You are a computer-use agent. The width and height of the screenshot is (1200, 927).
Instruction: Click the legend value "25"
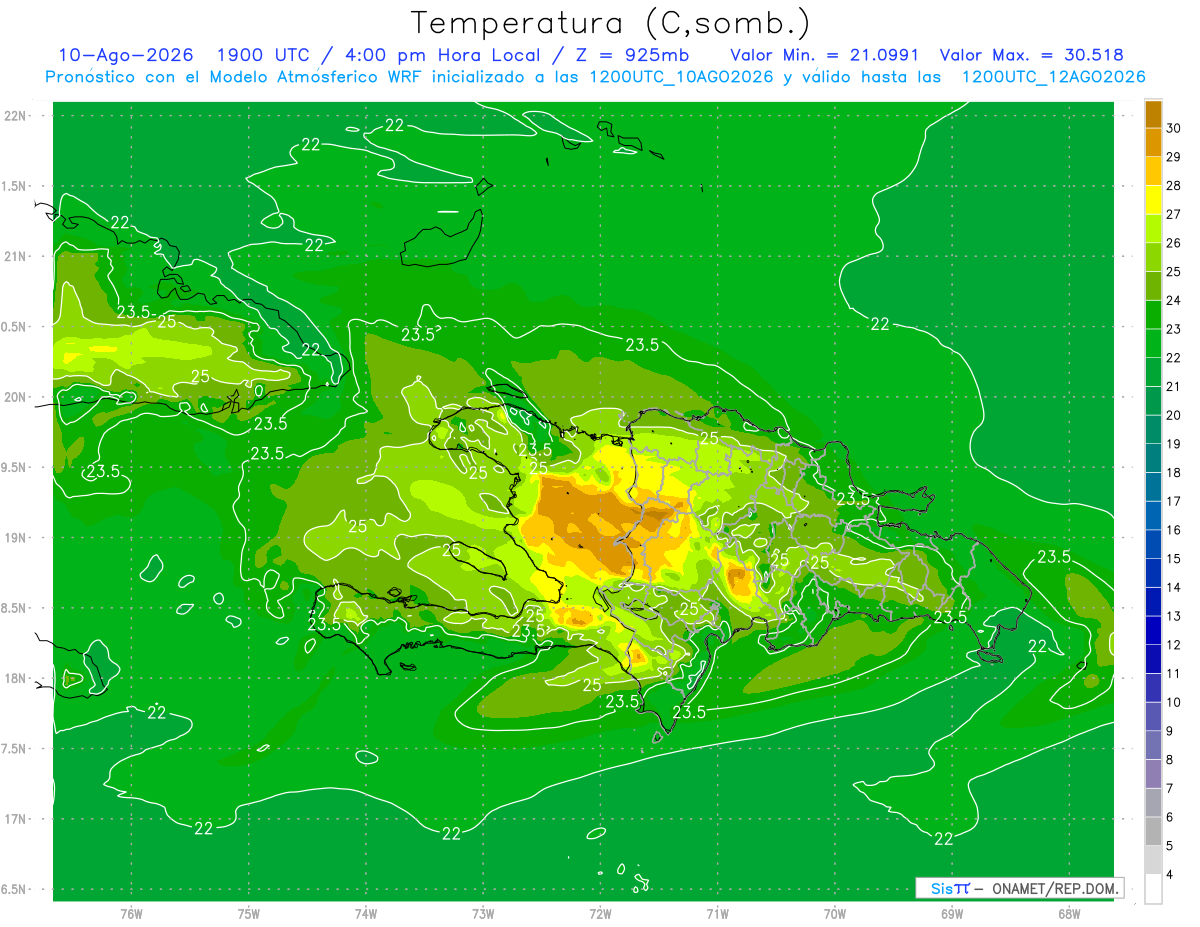click(1173, 271)
